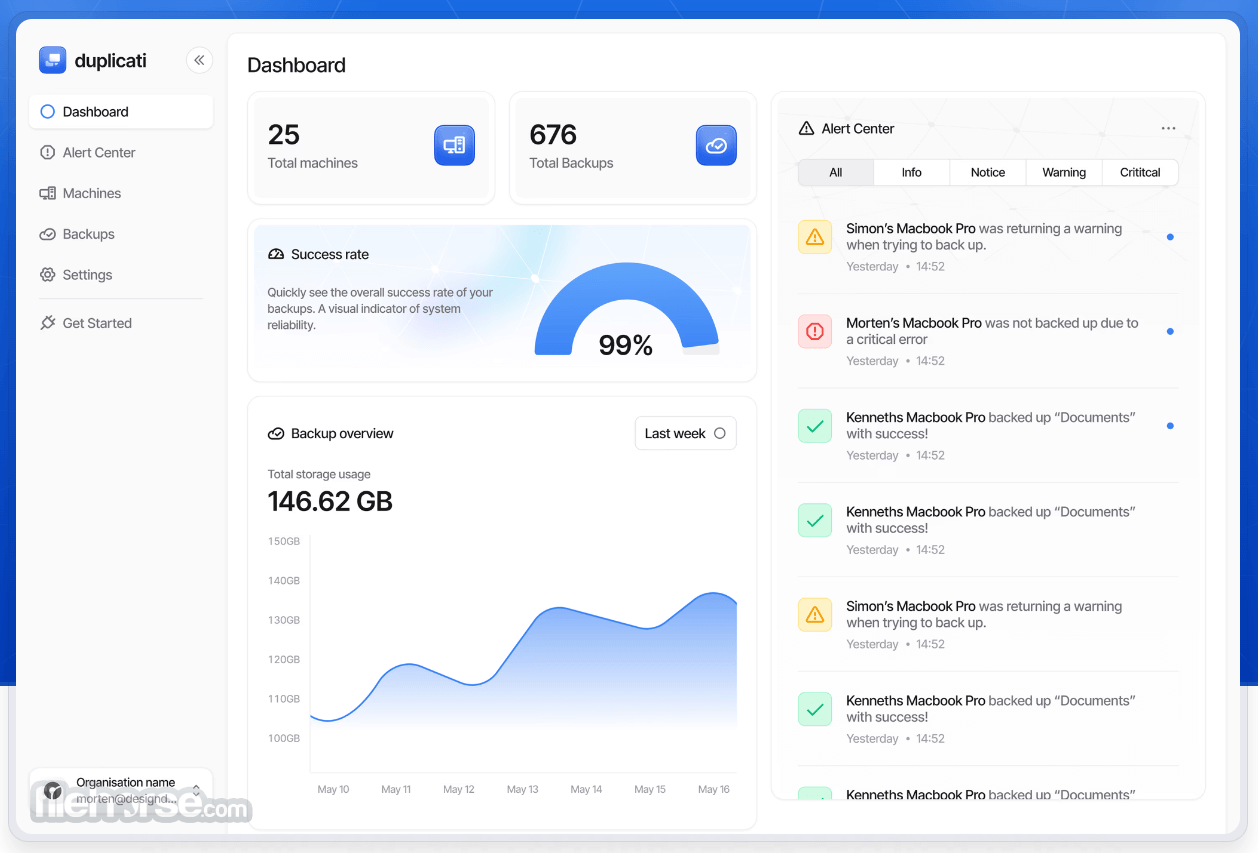Click the May 16 chart axis label

pyautogui.click(x=714, y=790)
